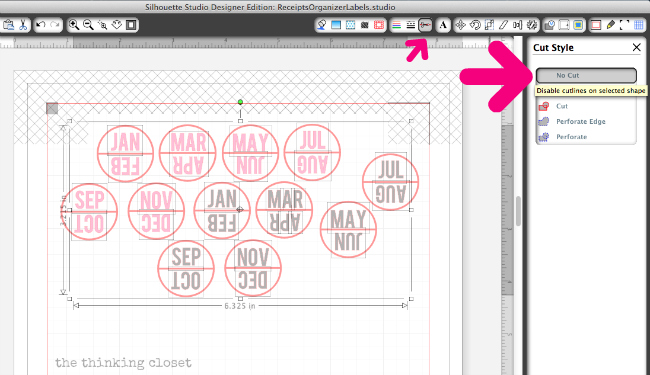Open the Replicate panel icon
The width and height of the screenshot is (650, 375).
[532, 25]
